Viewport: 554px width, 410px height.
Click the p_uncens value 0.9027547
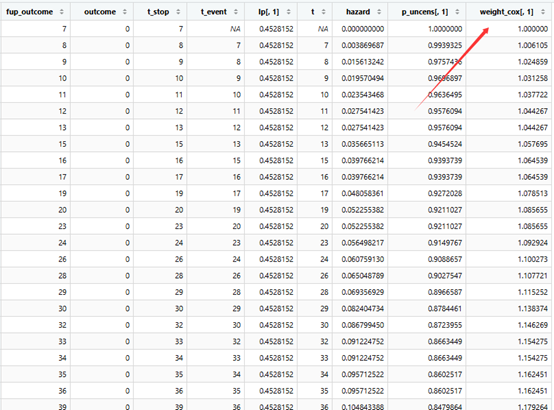pyautogui.click(x=445, y=276)
